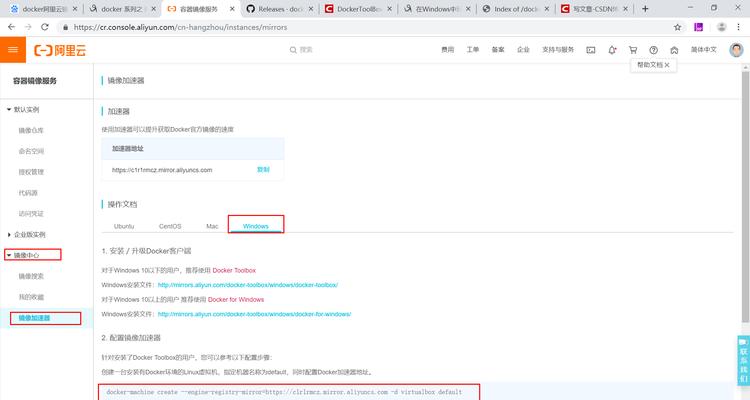This screenshot has height=400, width=750.
Task: Open the Cloud Shell terminal icon
Action: pos(591,50)
